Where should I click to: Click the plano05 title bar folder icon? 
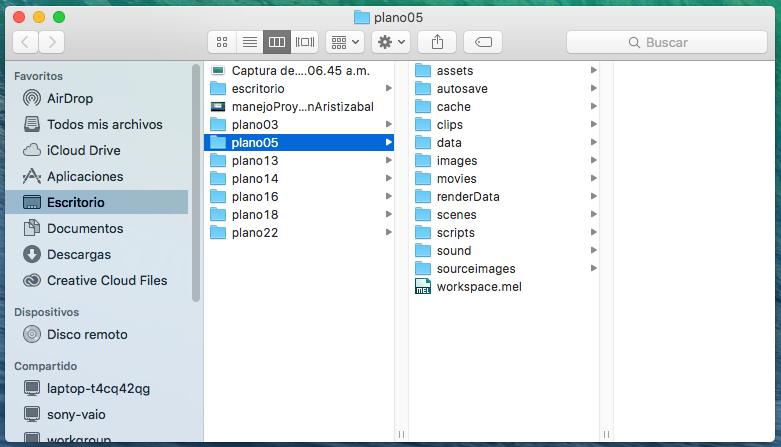(x=362, y=17)
